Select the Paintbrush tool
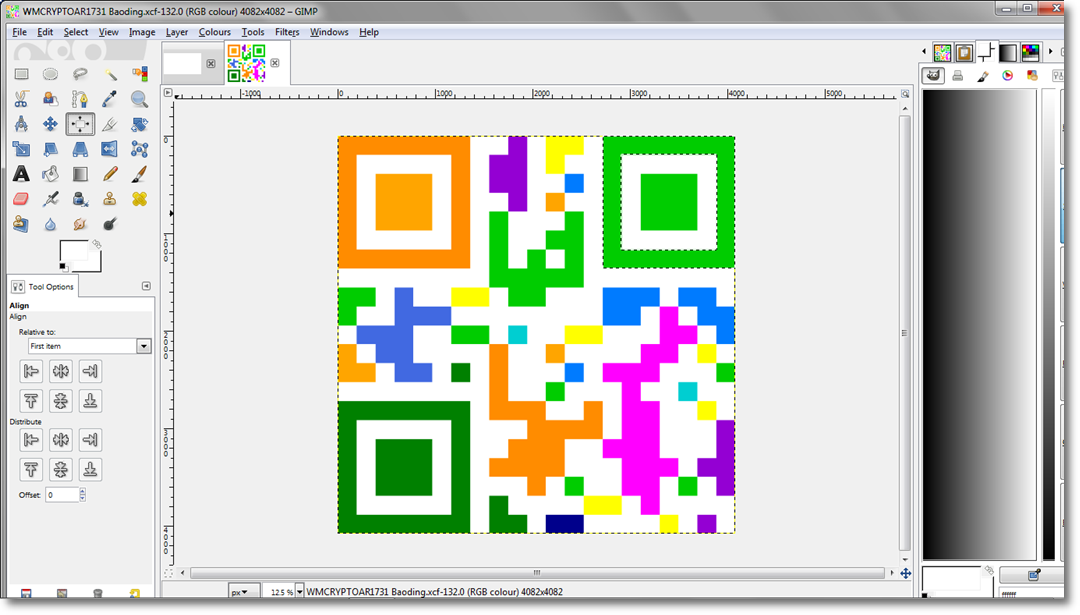Viewport: 1080px width, 615px height. (x=139, y=174)
